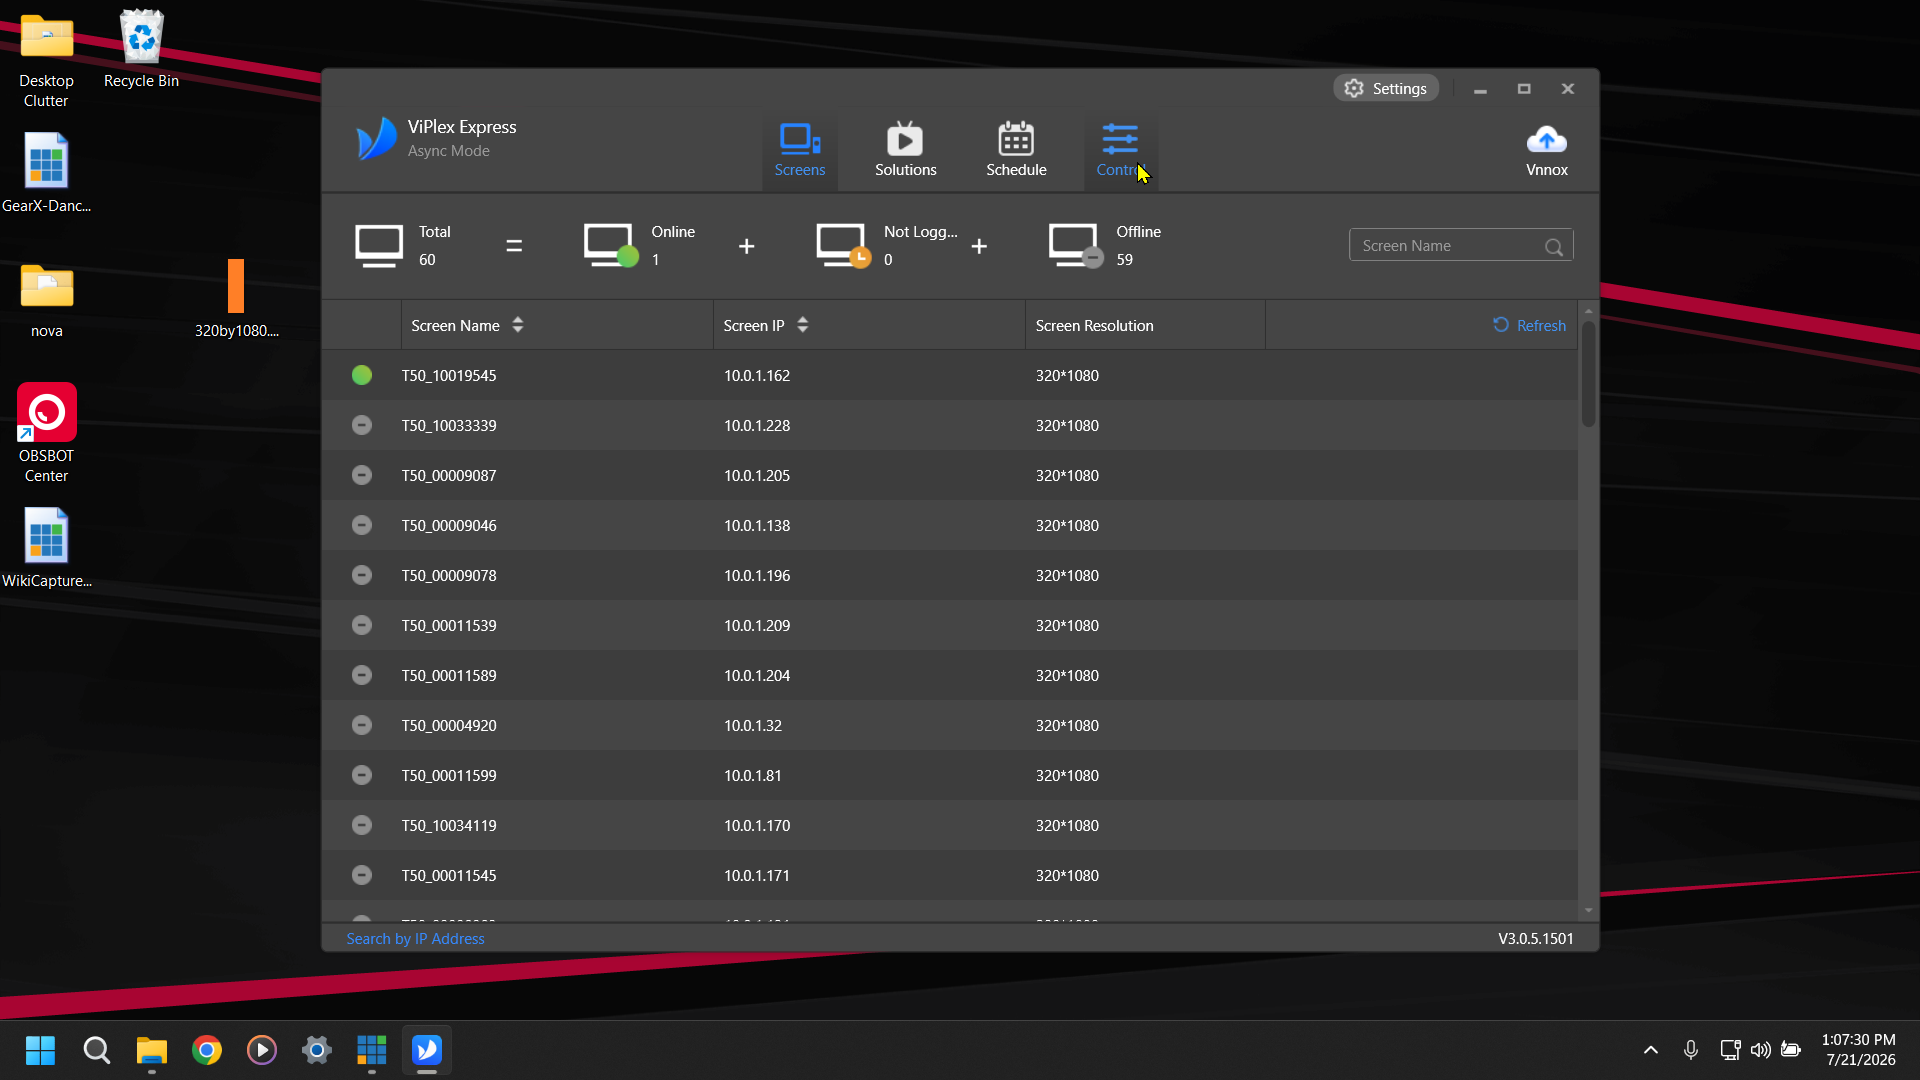Screen dimensions: 1920x1080
Task: Sort by Screen Name arrows
Action: [x=518, y=325]
